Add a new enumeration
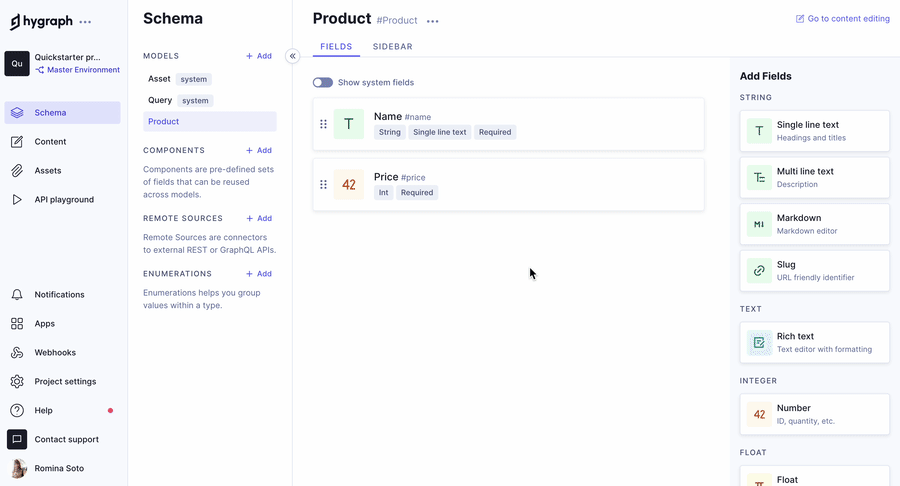900x486 pixels. [259, 274]
